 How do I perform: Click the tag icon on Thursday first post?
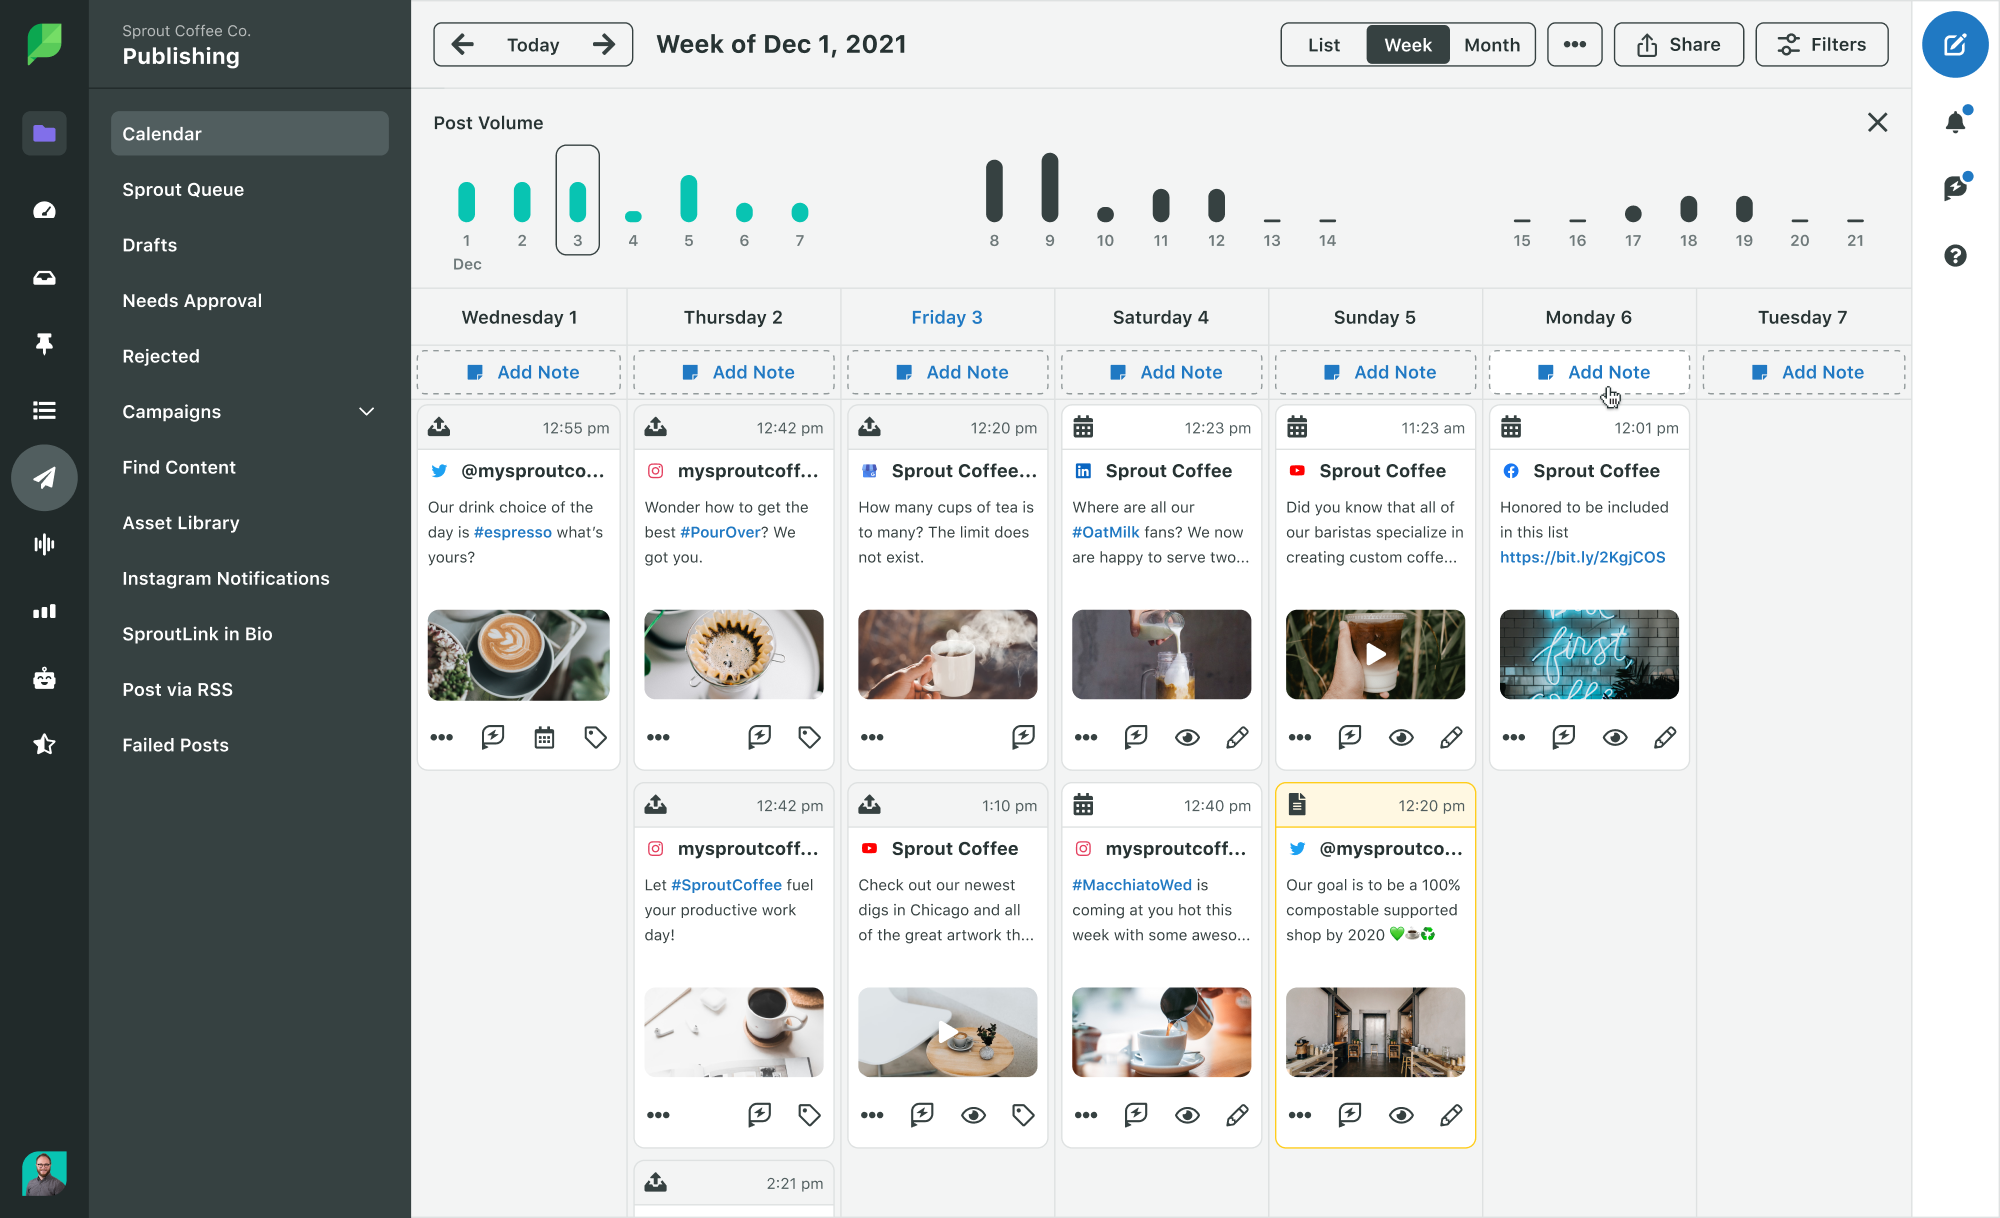click(x=810, y=737)
